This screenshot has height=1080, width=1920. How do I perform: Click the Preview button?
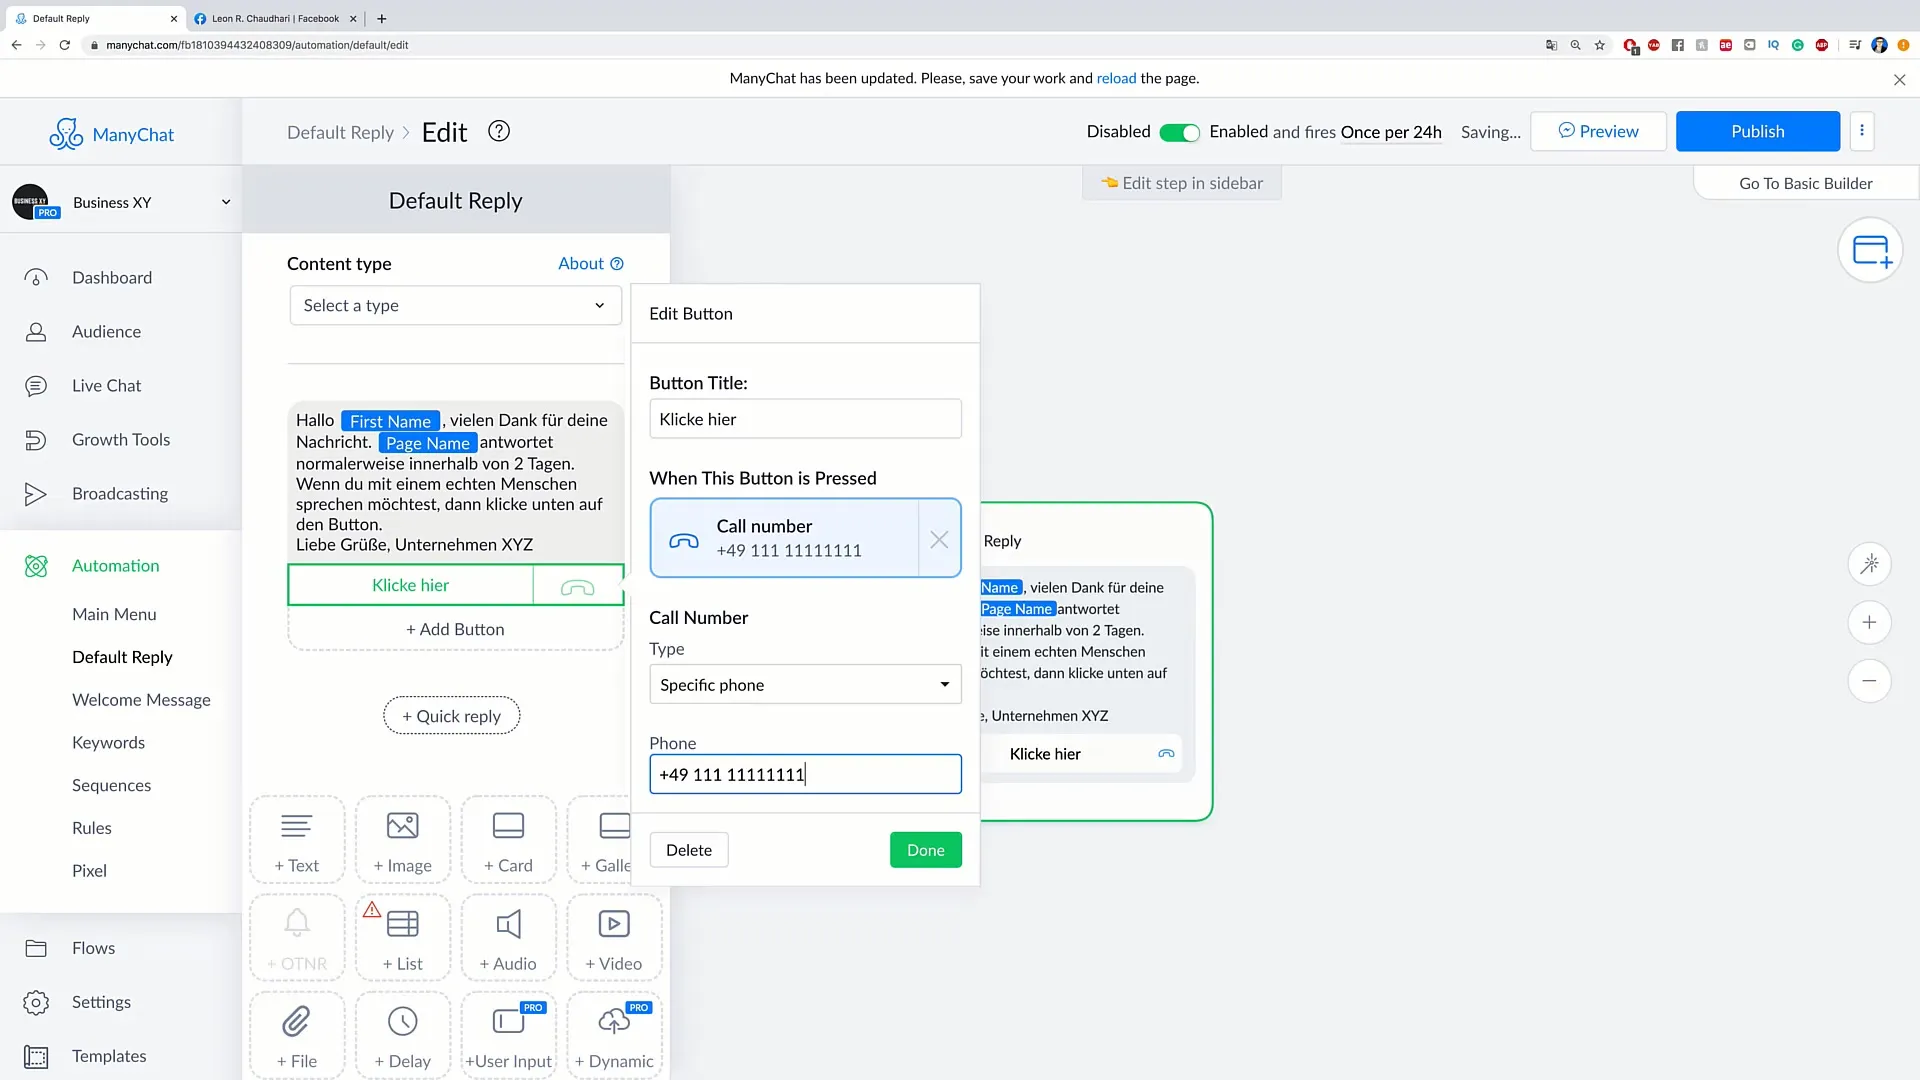[x=1598, y=131]
